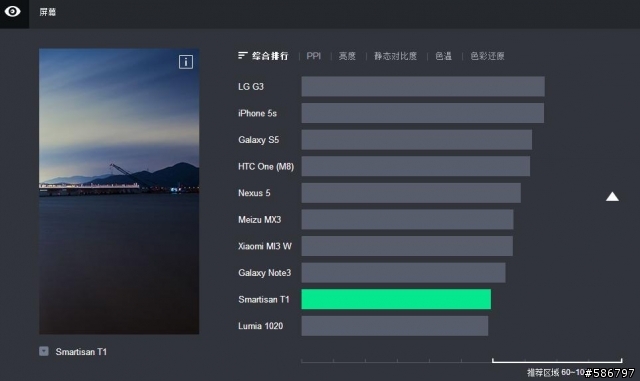Click the eye screen icon in the header
Viewport: 640px width, 381px height.
pos(13,11)
